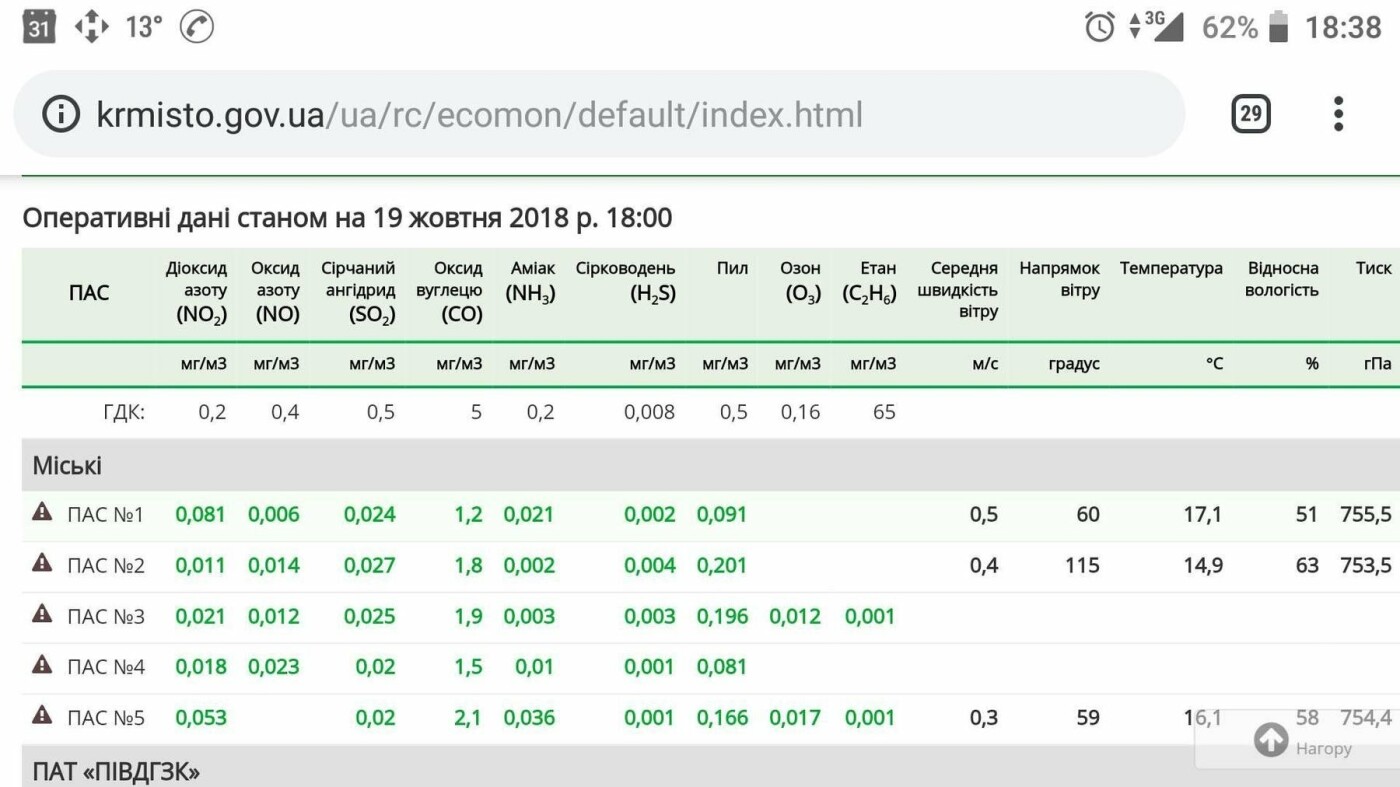This screenshot has height=787, width=1400.
Task: Tap the Міські section header row
Action: (67, 466)
